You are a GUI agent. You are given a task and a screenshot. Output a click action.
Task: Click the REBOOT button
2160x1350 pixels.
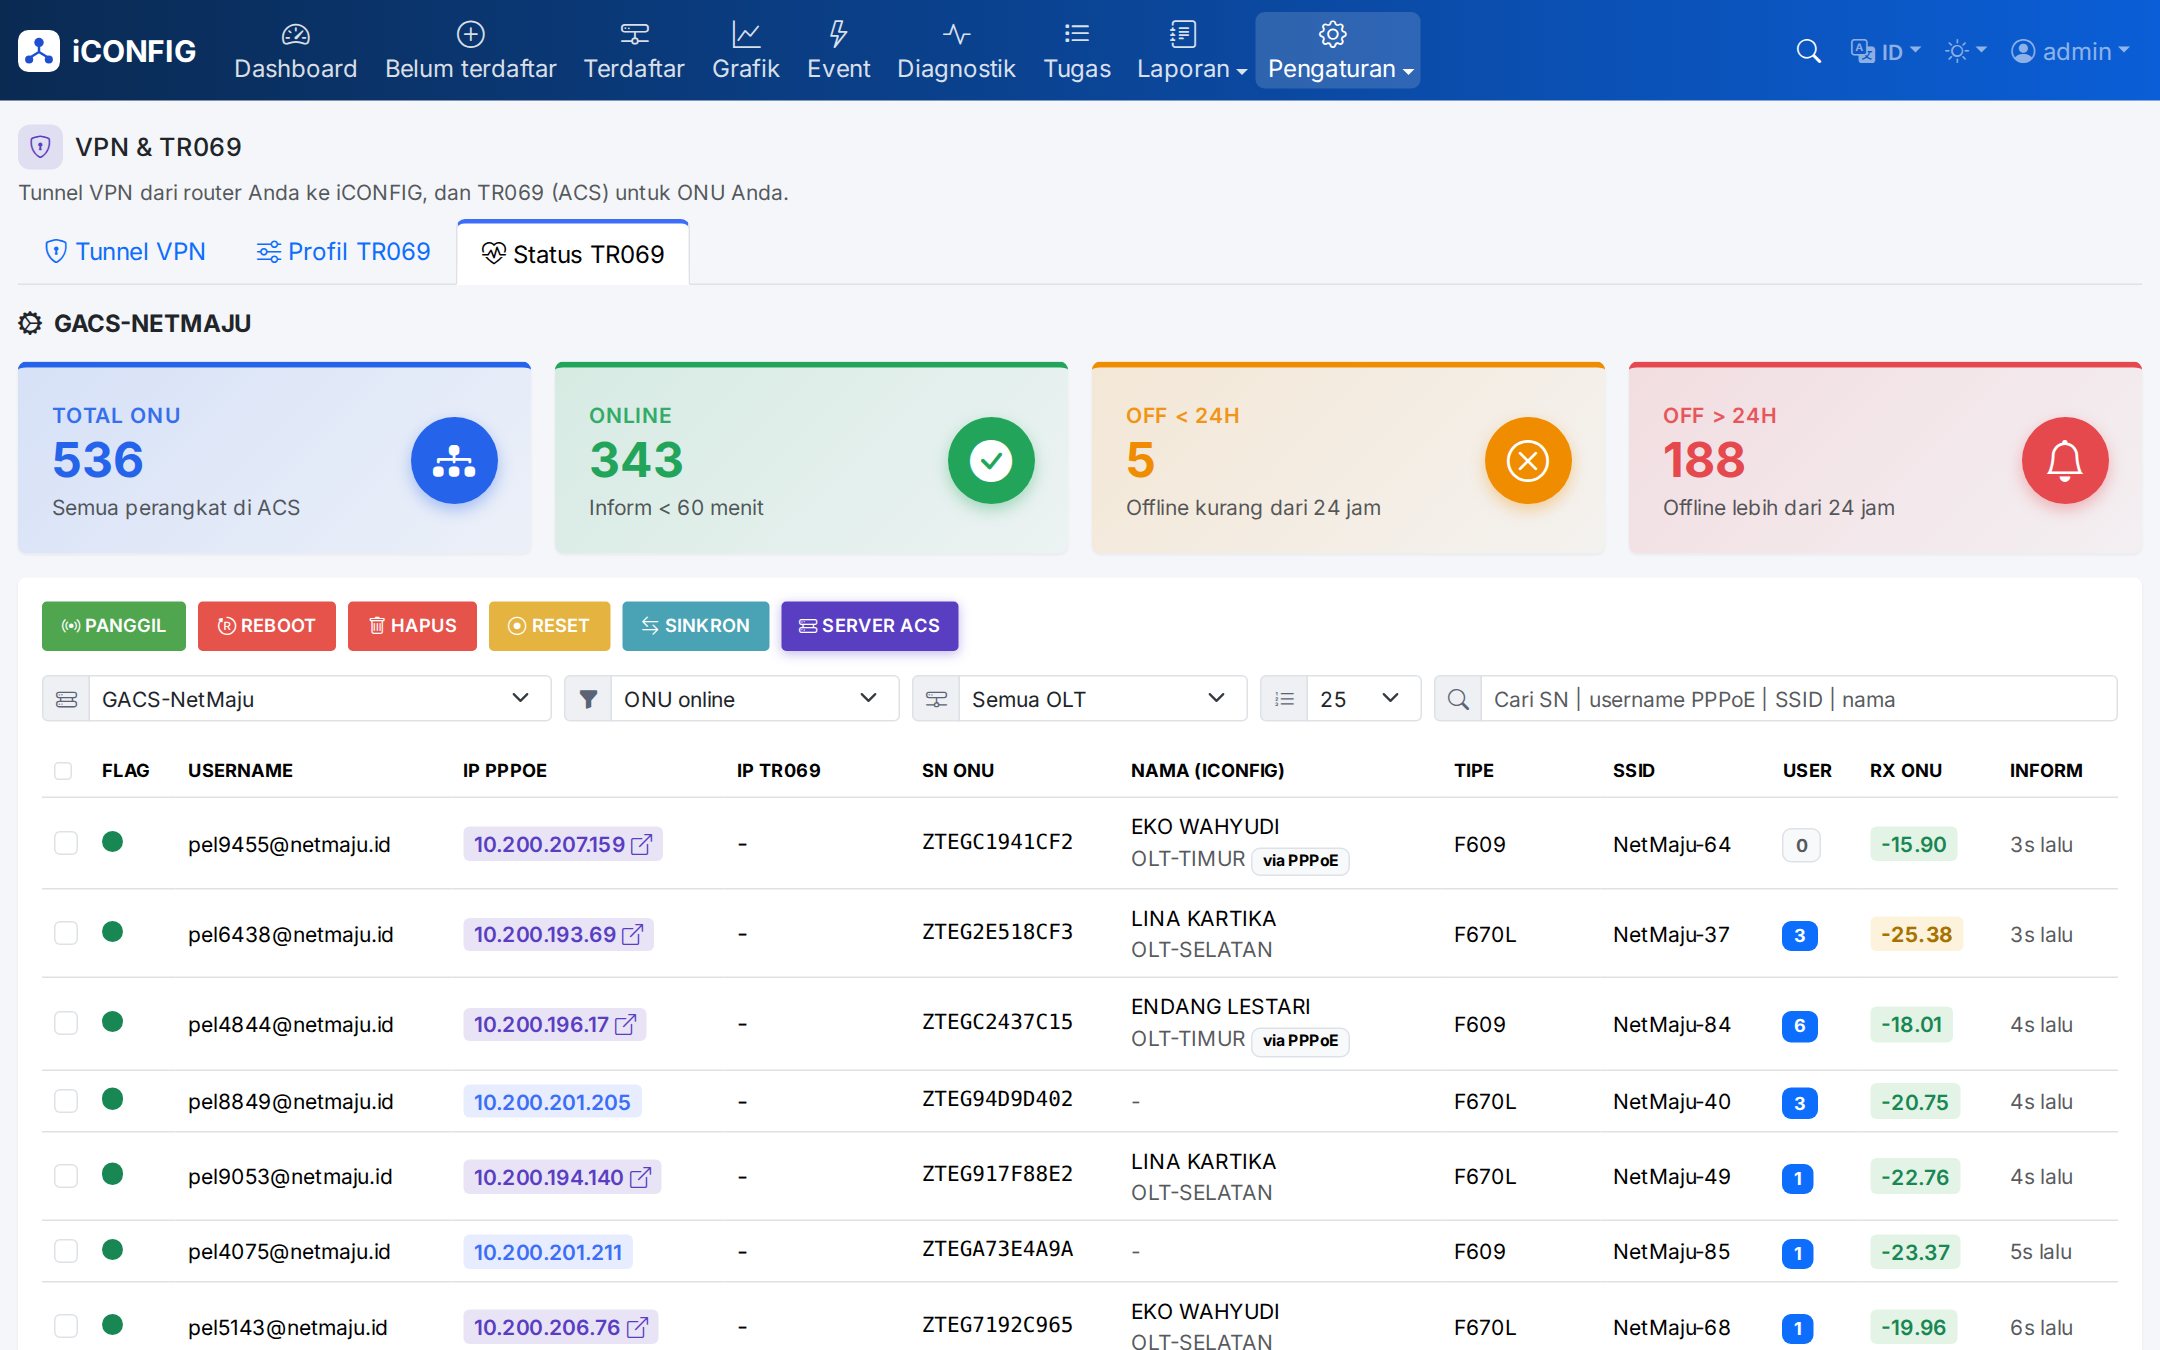(x=267, y=626)
